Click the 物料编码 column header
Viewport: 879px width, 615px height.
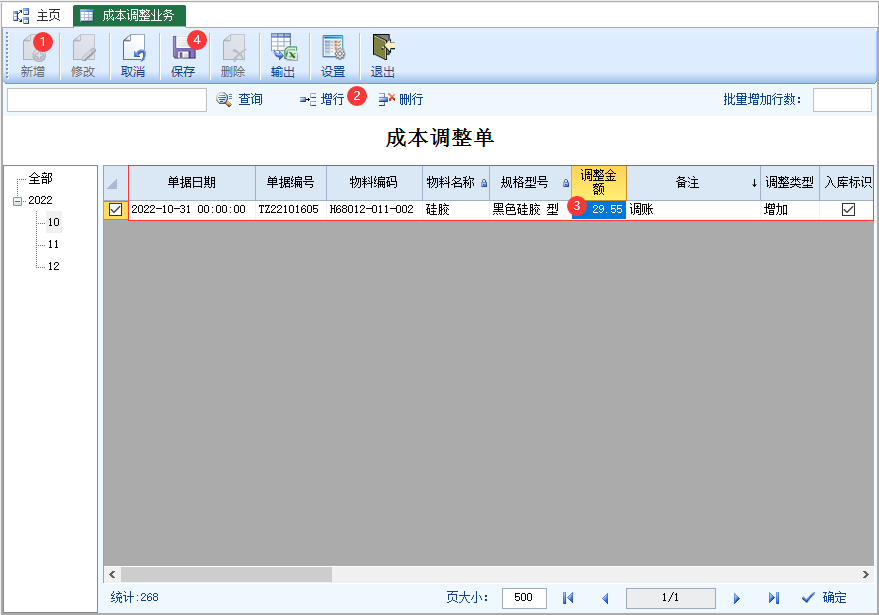(x=374, y=183)
